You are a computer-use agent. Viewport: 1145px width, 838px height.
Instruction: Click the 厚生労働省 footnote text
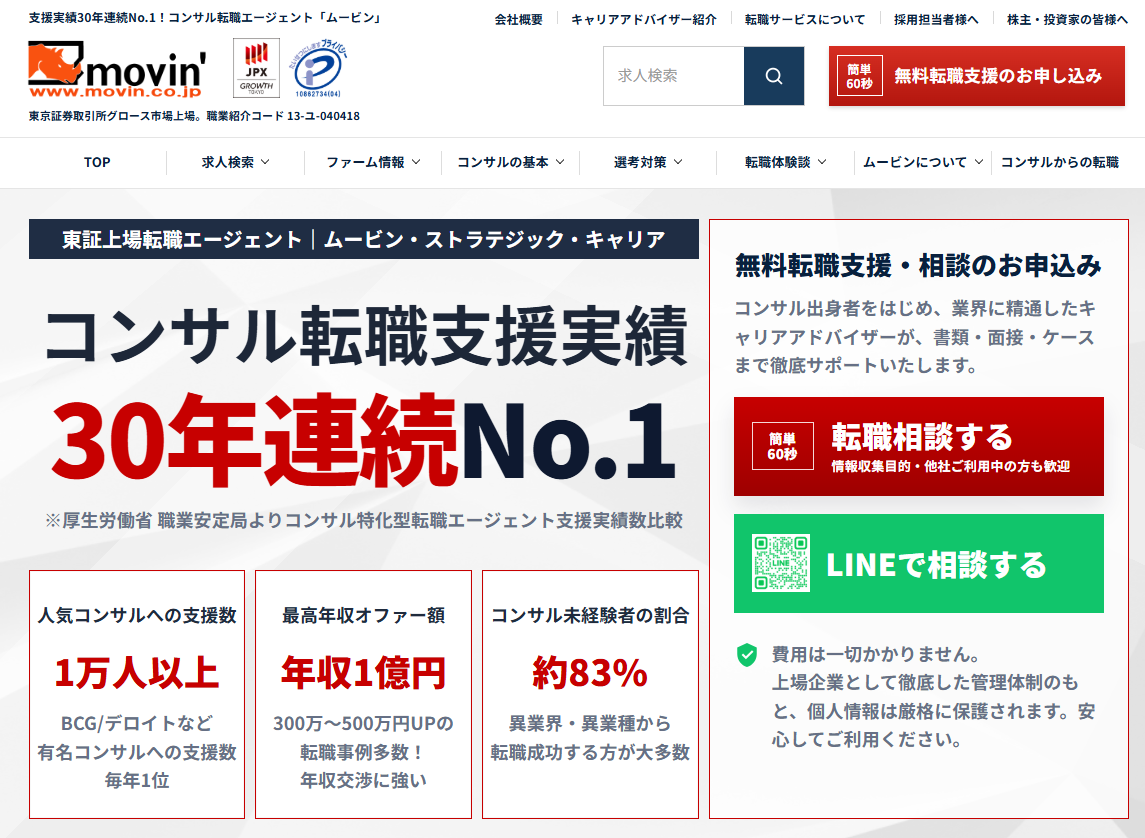pos(364,520)
